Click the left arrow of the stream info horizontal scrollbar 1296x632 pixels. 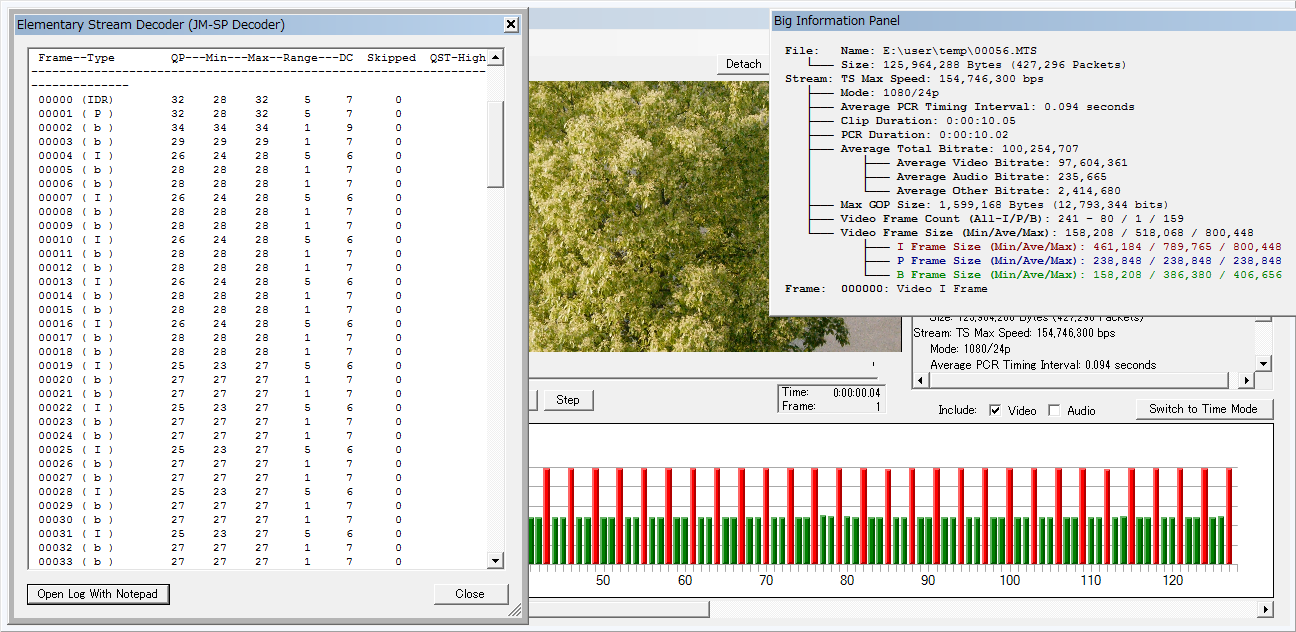point(921,381)
